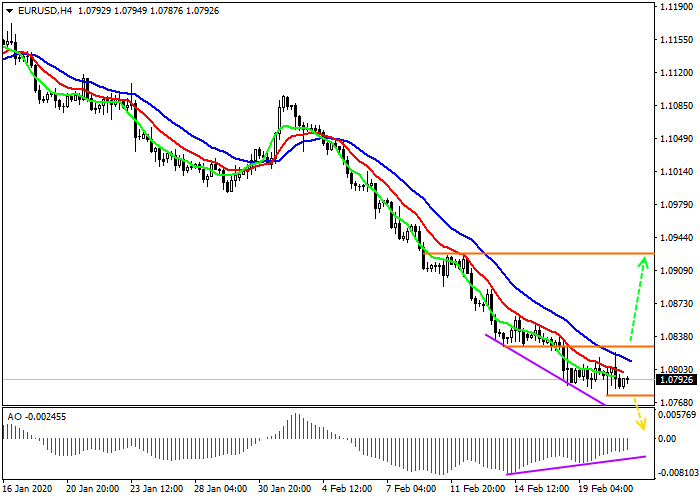
Task: Click the AO -0.002455 indicator label
Action: (x=37, y=415)
